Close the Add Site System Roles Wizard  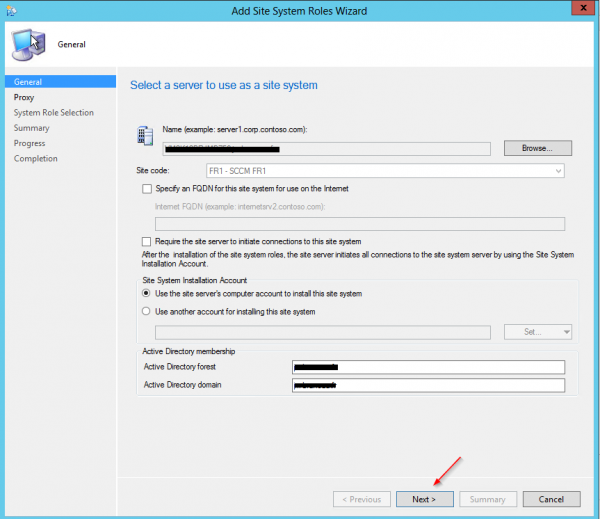(x=583, y=8)
